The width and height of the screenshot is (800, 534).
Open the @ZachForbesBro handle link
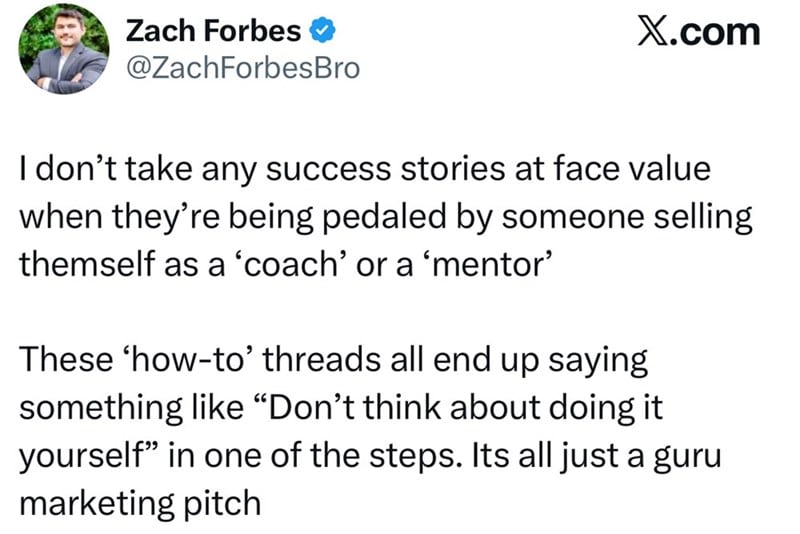coord(243,68)
